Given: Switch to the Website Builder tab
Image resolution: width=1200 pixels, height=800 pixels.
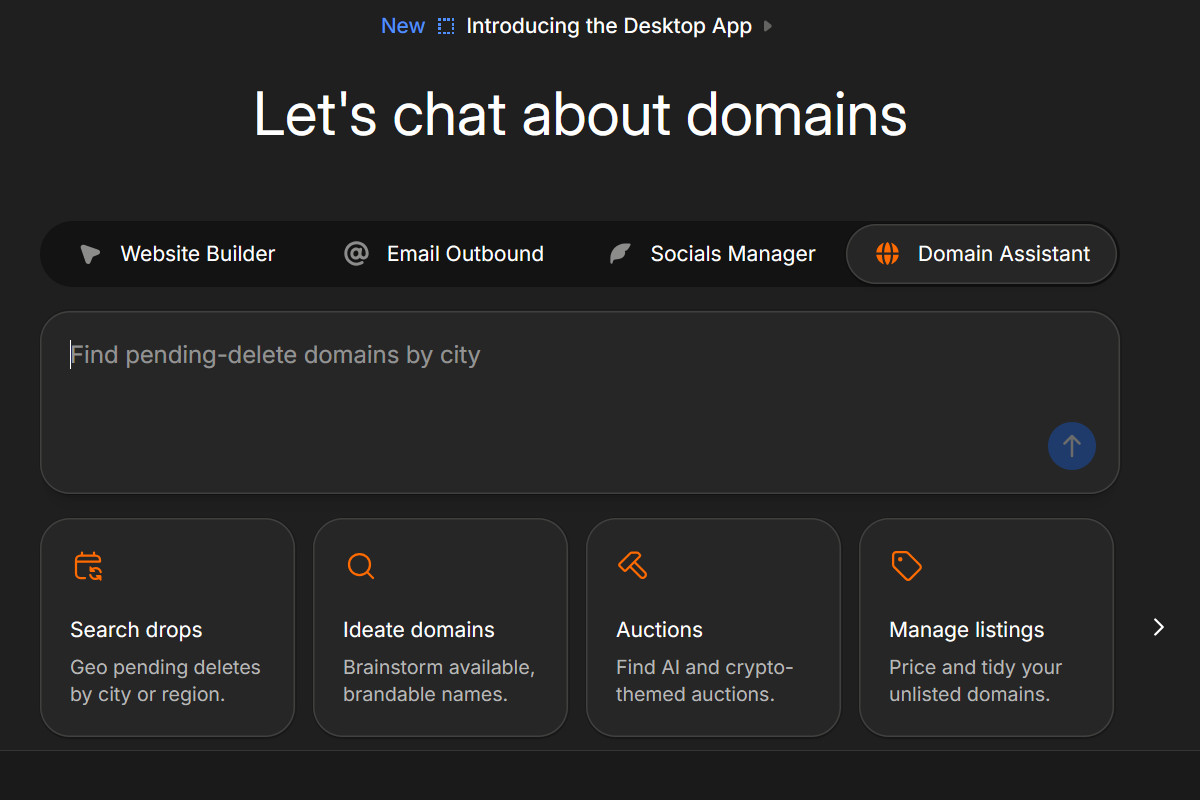Looking at the screenshot, I should pos(178,254).
